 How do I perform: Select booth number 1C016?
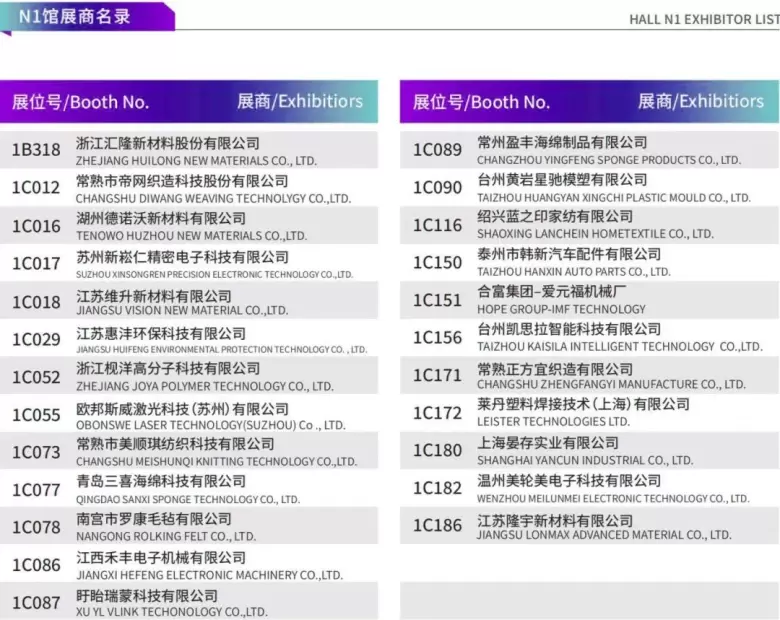(x=36, y=226)
